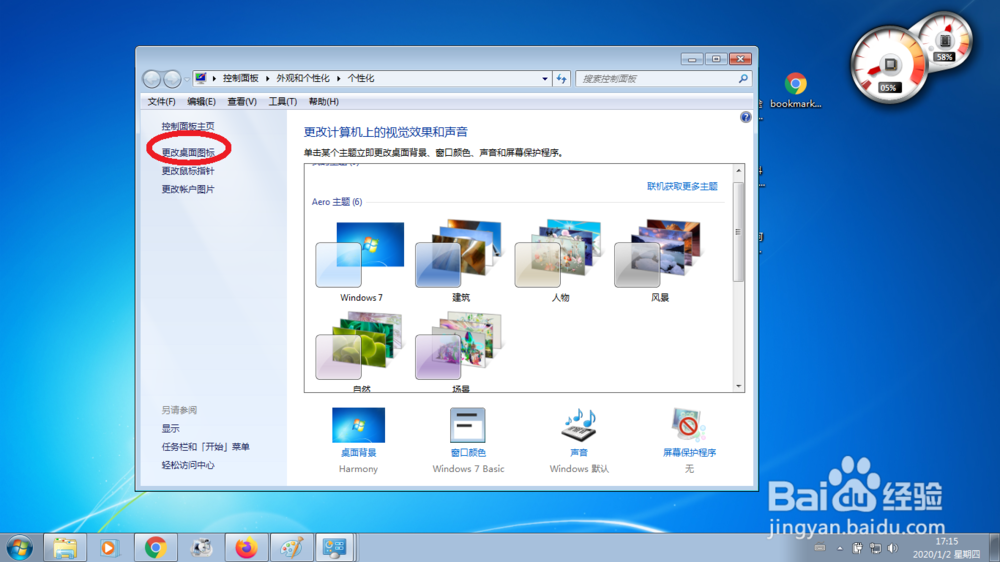This screenshot has width=1000, height=562.
Task: Open the bookmark Chrome shortcut on the desktop
Action: click(795, 91)
